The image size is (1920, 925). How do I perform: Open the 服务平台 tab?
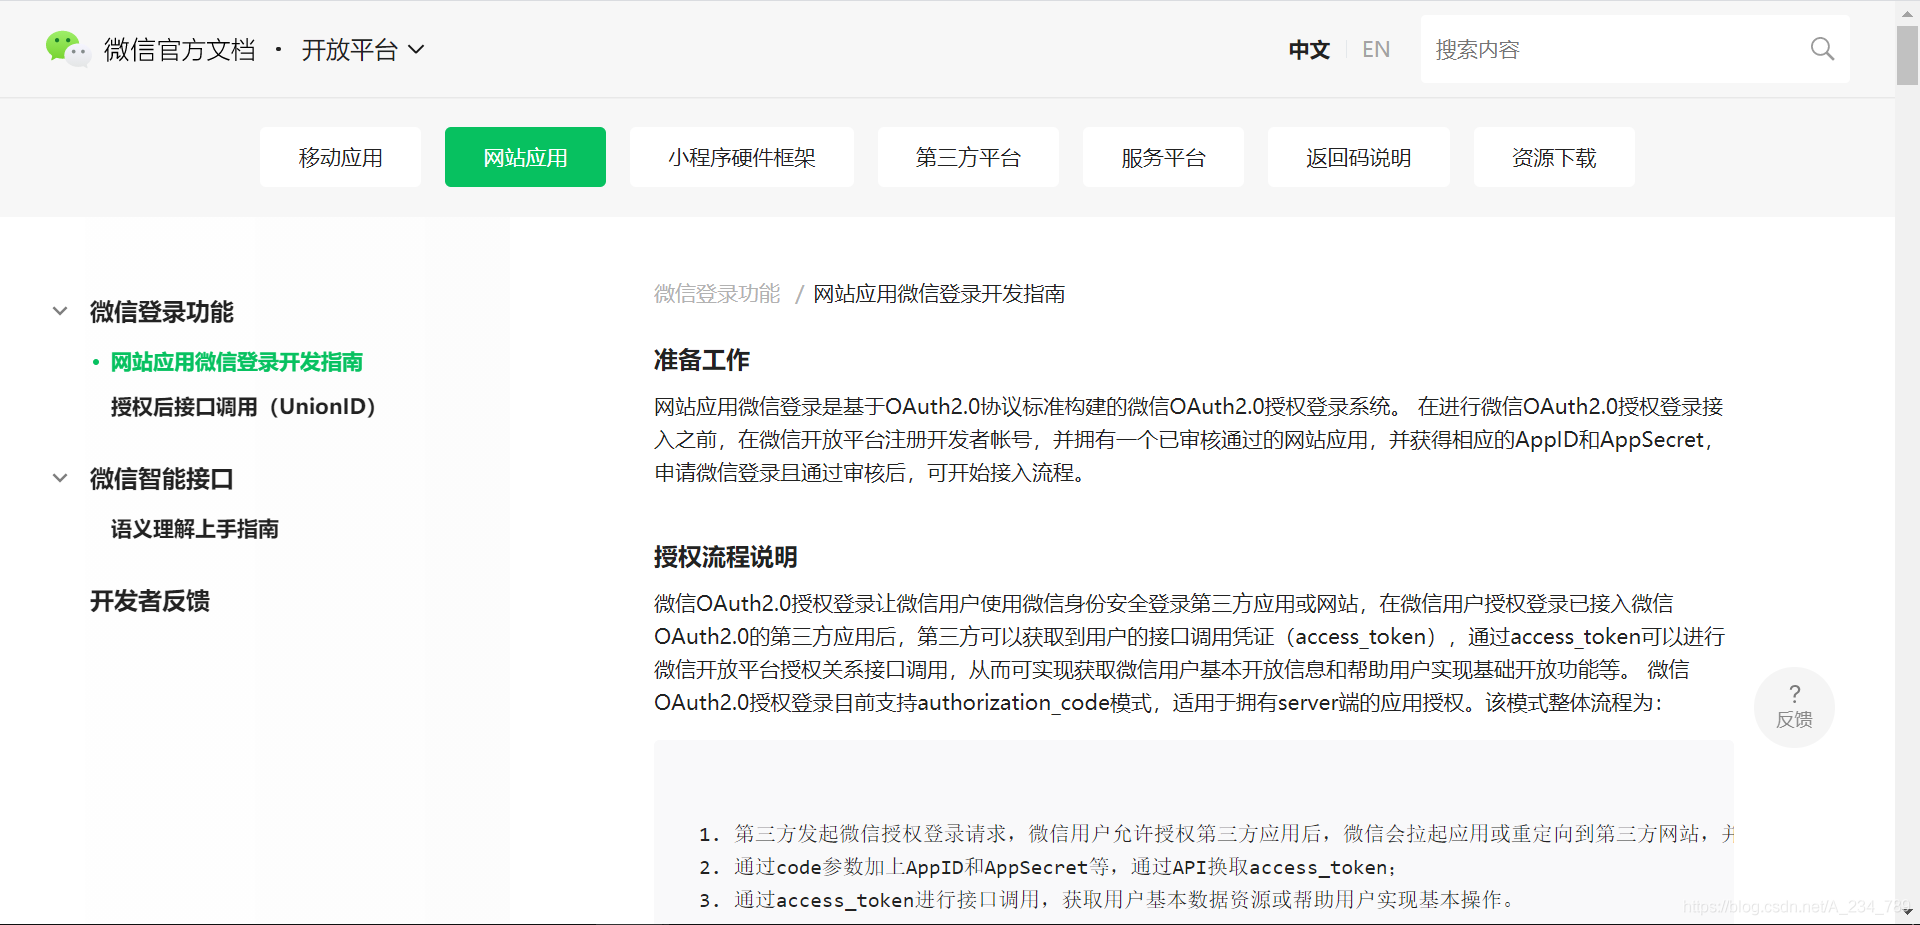coord(1163,157)
